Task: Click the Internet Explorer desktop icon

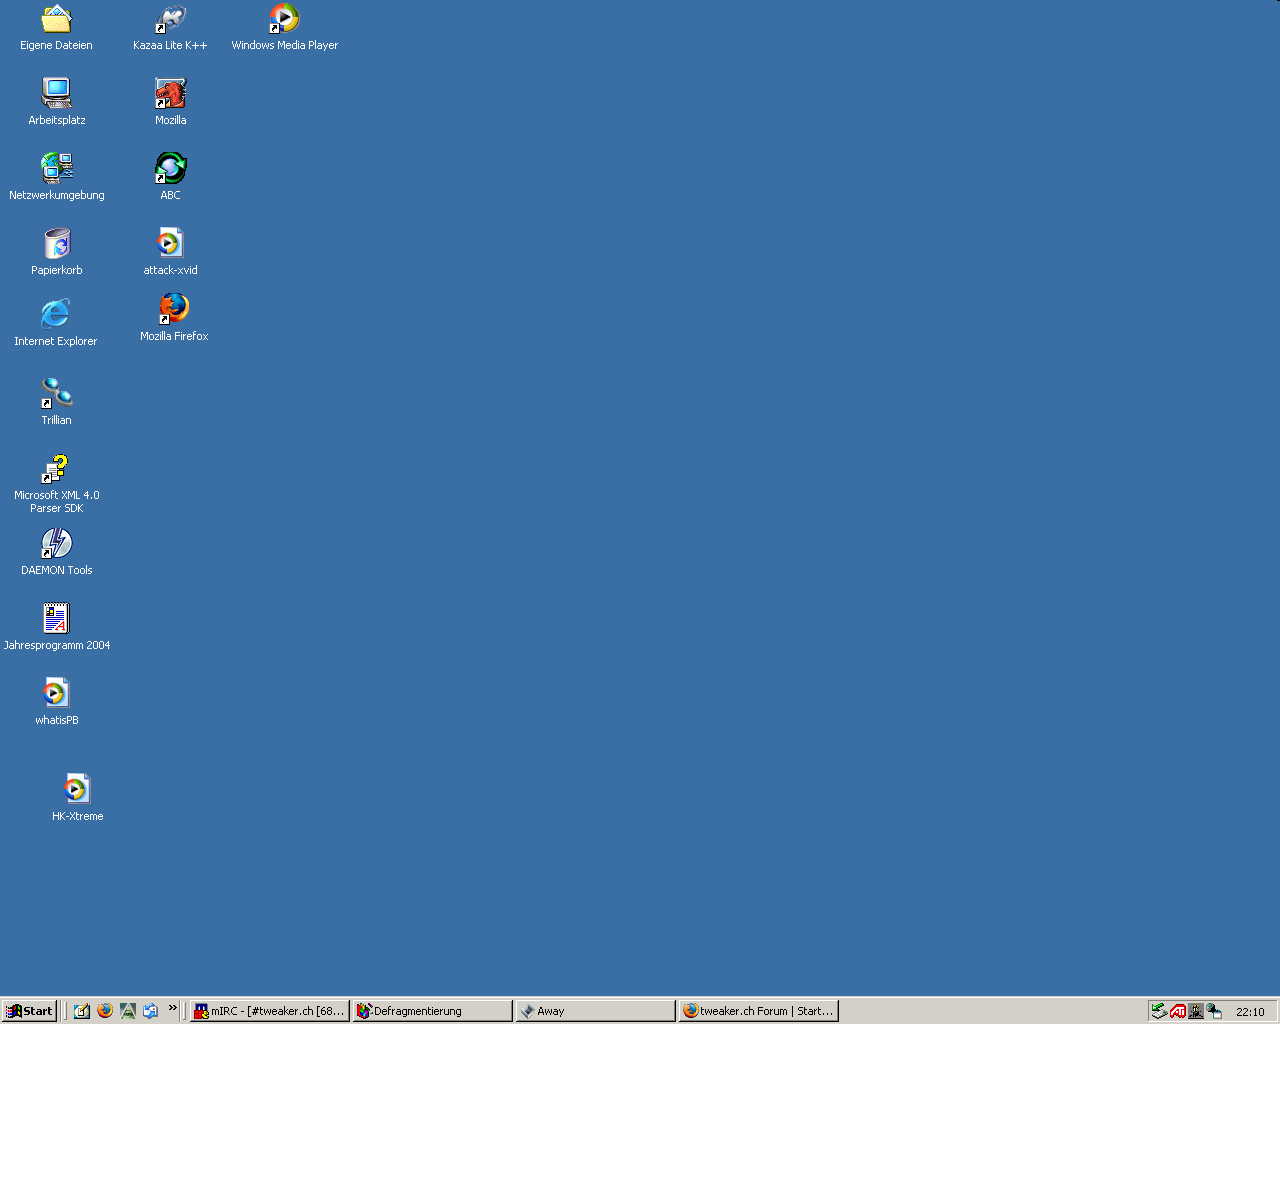Action: coord(56,315)
